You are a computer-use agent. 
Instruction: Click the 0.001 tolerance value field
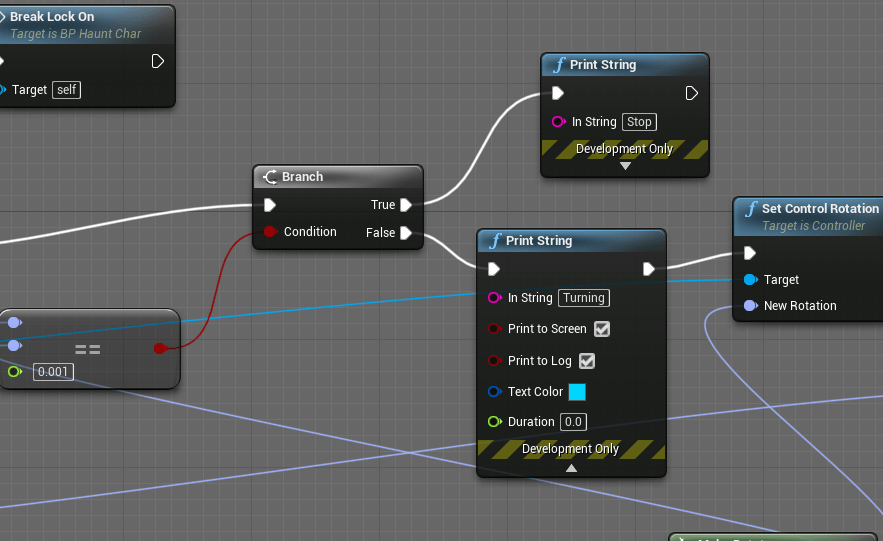click(x=53, y=372)
